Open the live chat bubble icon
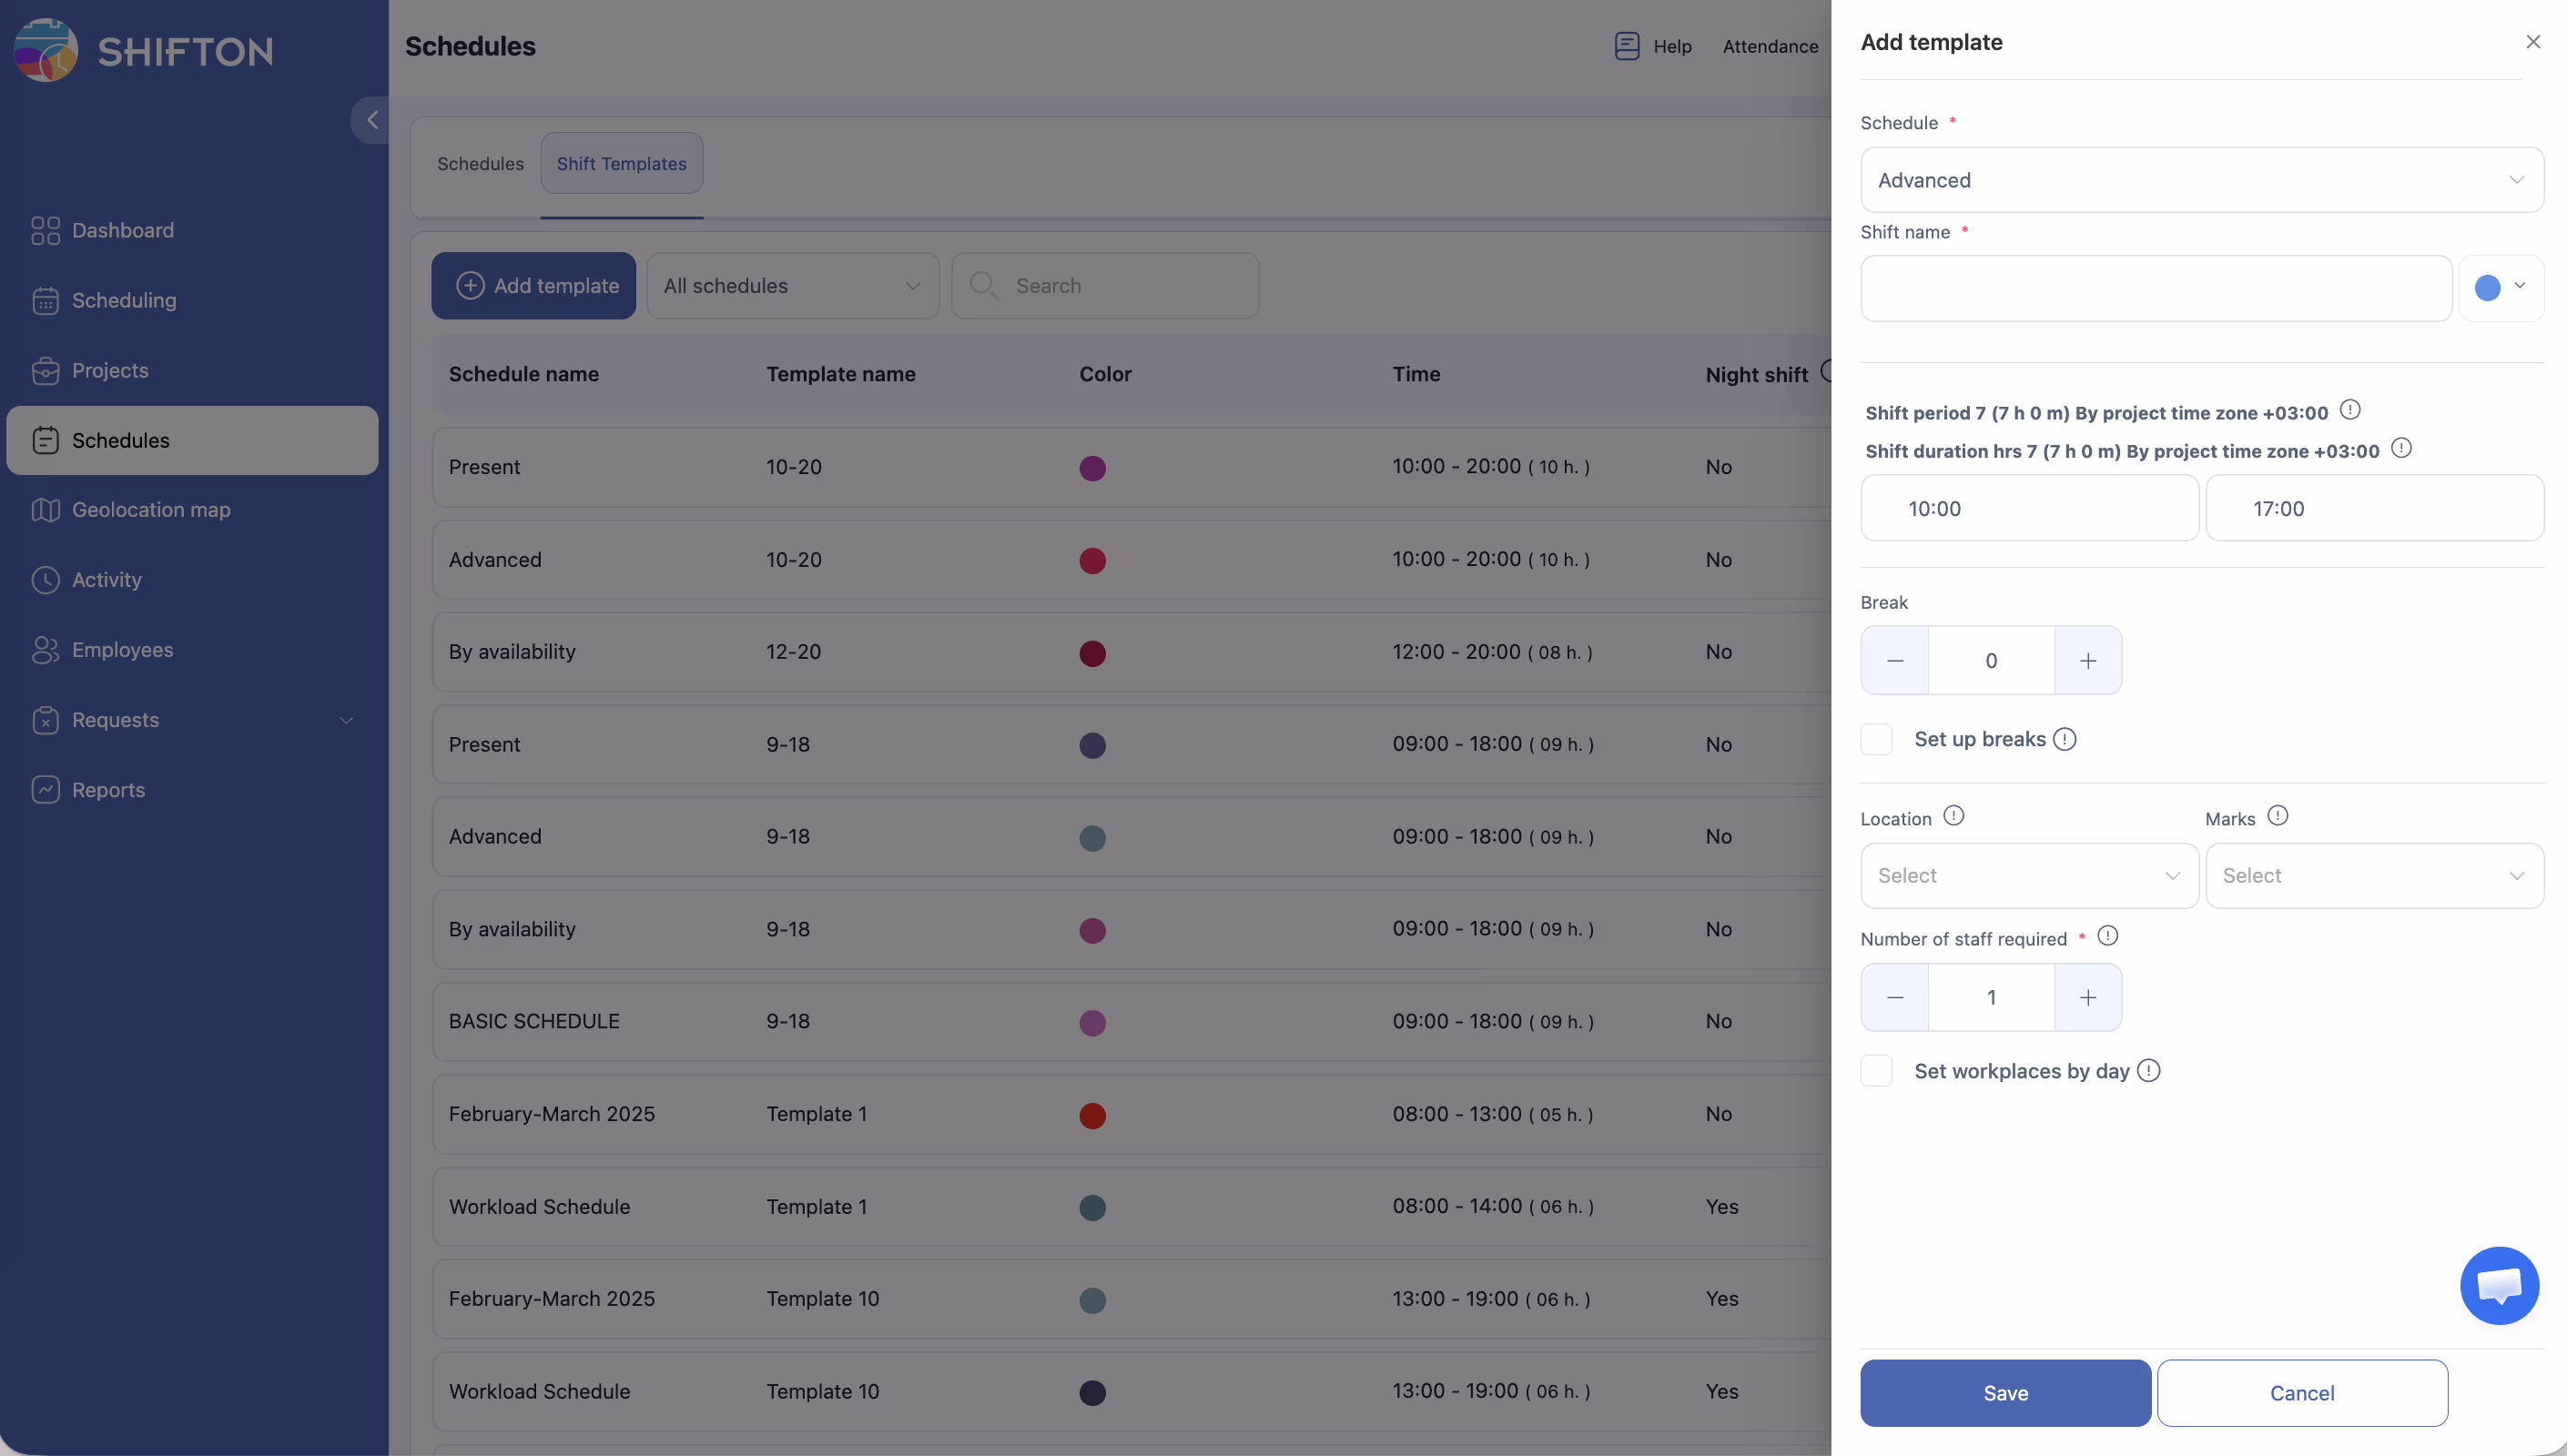Viewport: 2567px width, 1456px height. tap(2498, 1285)
